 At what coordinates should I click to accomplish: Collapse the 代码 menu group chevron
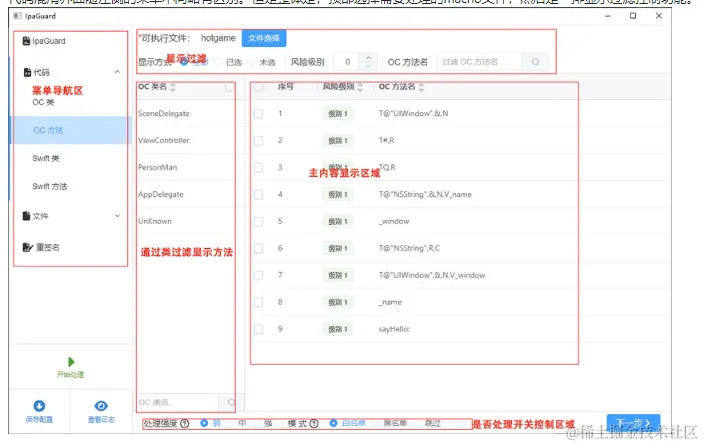coord(117,72)
